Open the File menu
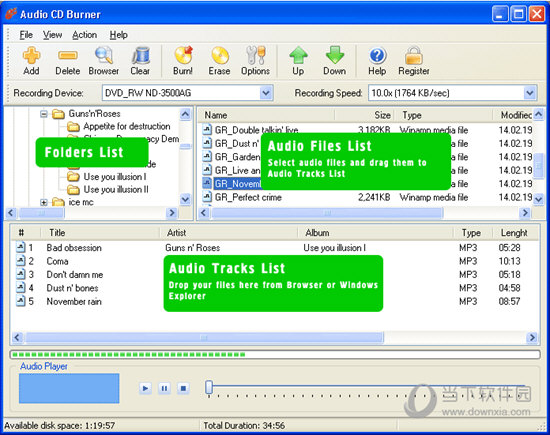The image size is (550, 435). (x=26, y=35)
